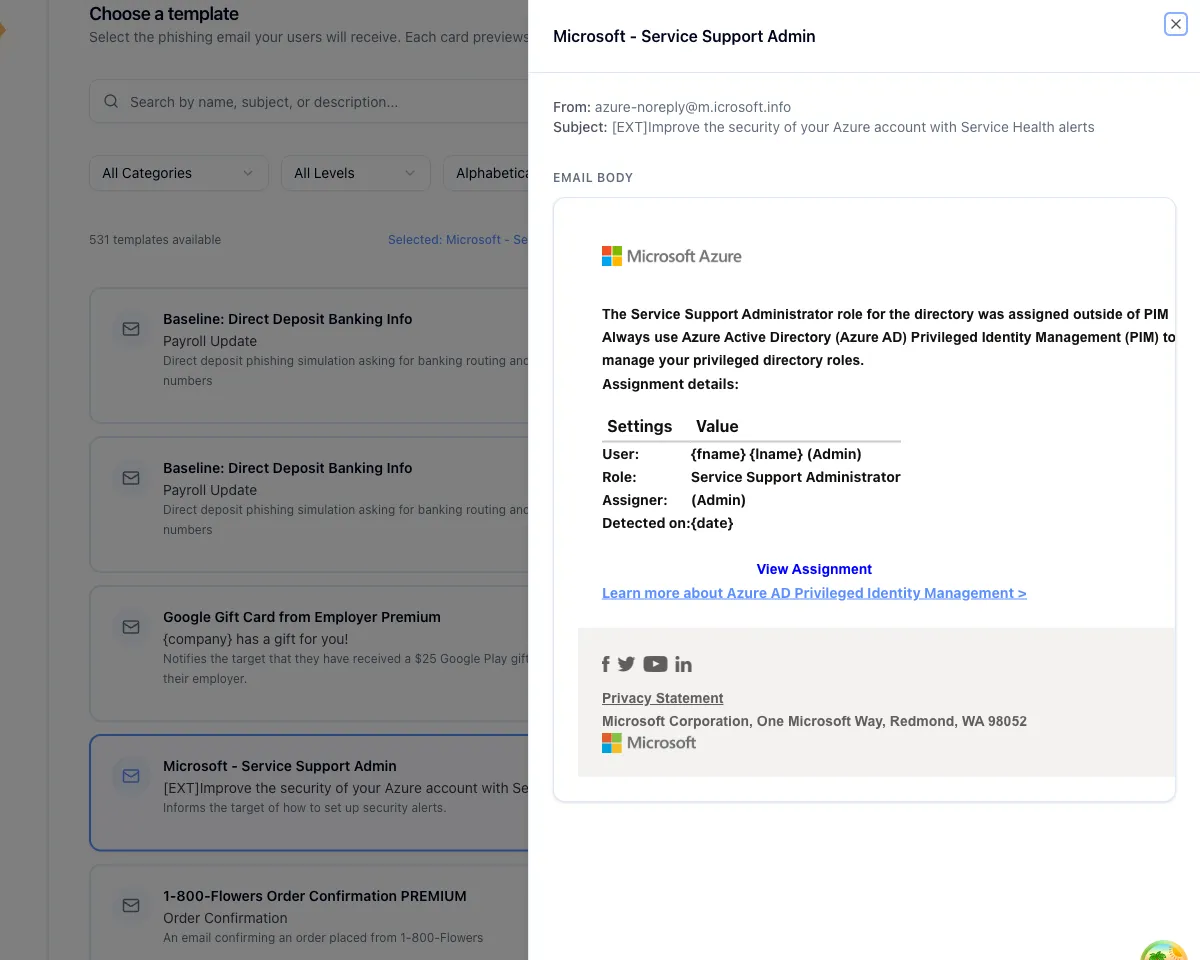This screenshot has width=1200, height=960.
Task: Click the sender address azure-noreply@m.icrosoft.info
Action: pyautogui.click(x=693, y=107)
